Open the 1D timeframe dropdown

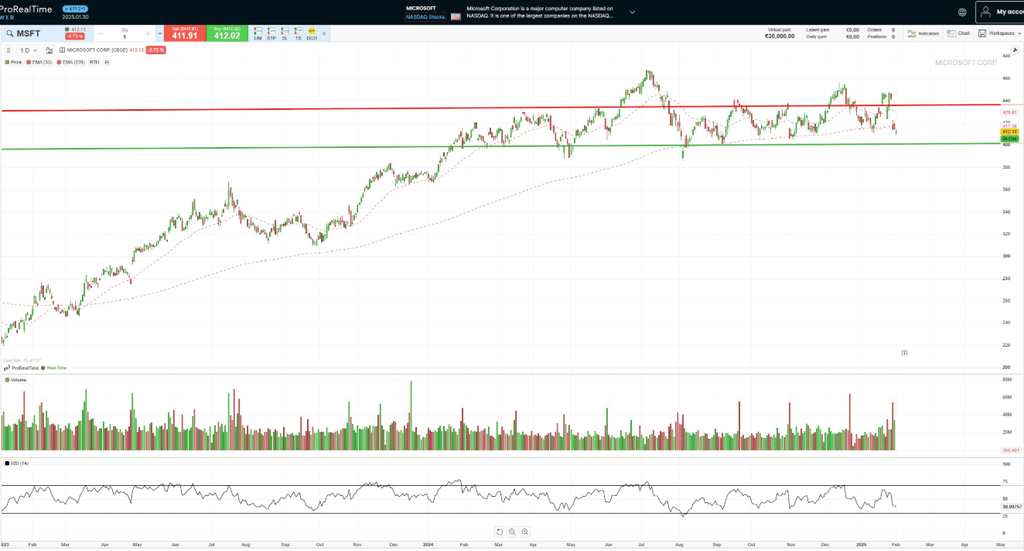27,50
